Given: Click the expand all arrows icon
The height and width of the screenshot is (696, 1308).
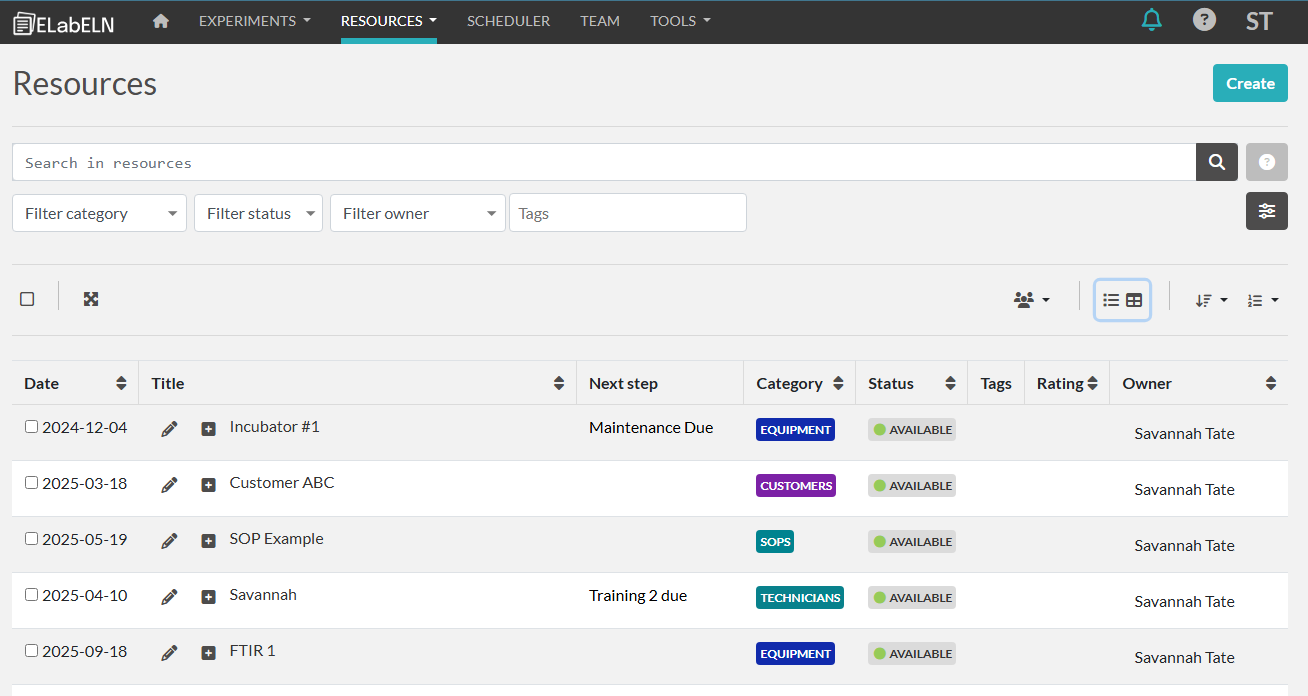Looking at the screenshot, I should tap(91, 299).
